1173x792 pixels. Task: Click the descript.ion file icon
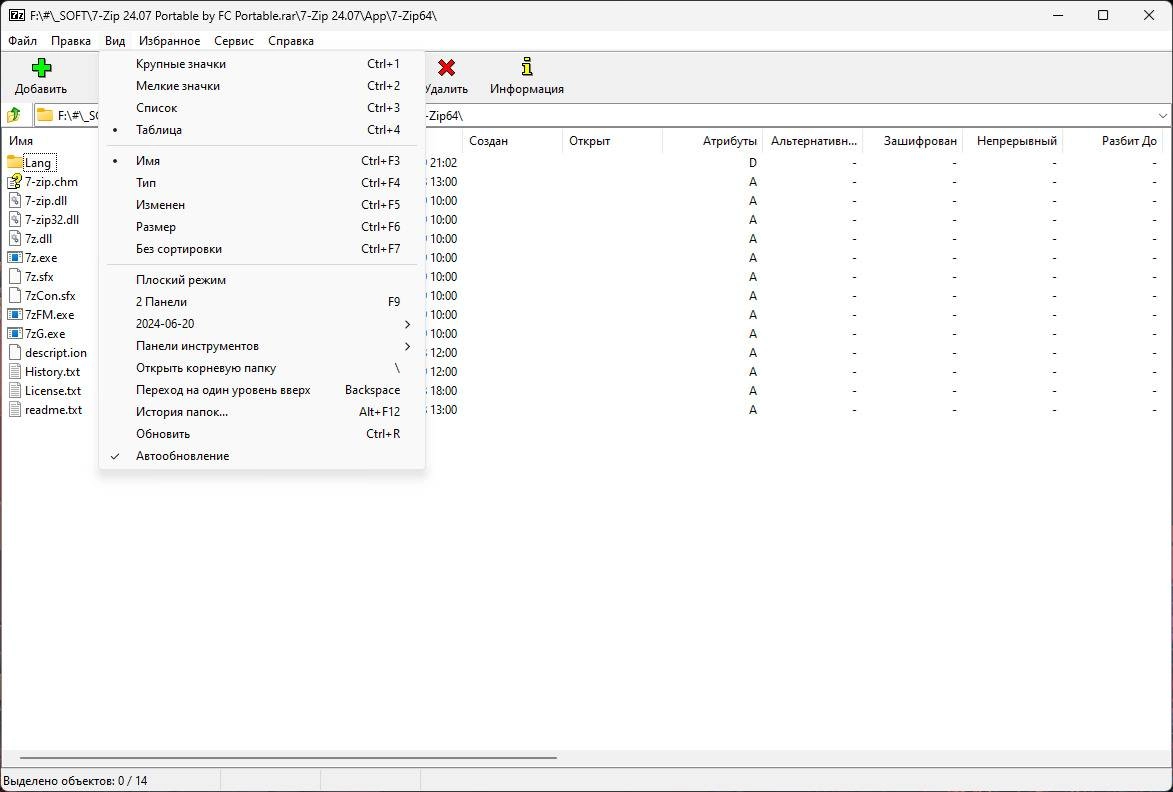click(15, 353)
